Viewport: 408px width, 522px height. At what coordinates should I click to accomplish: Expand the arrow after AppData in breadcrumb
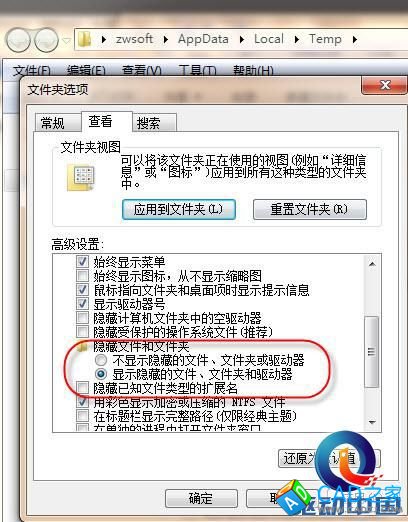242,39
